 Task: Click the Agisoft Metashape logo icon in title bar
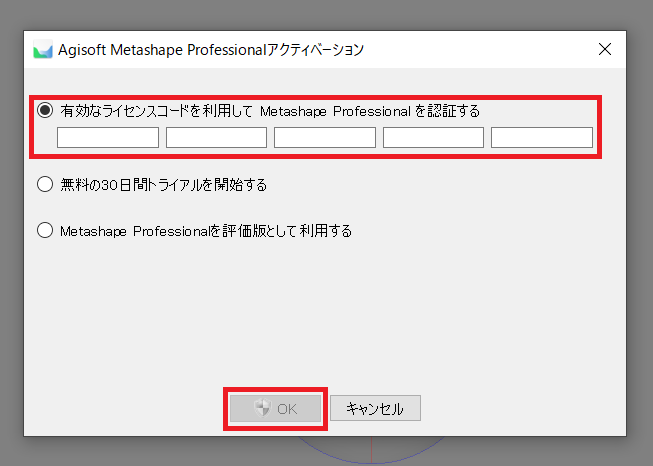click(x=43, y=50)
